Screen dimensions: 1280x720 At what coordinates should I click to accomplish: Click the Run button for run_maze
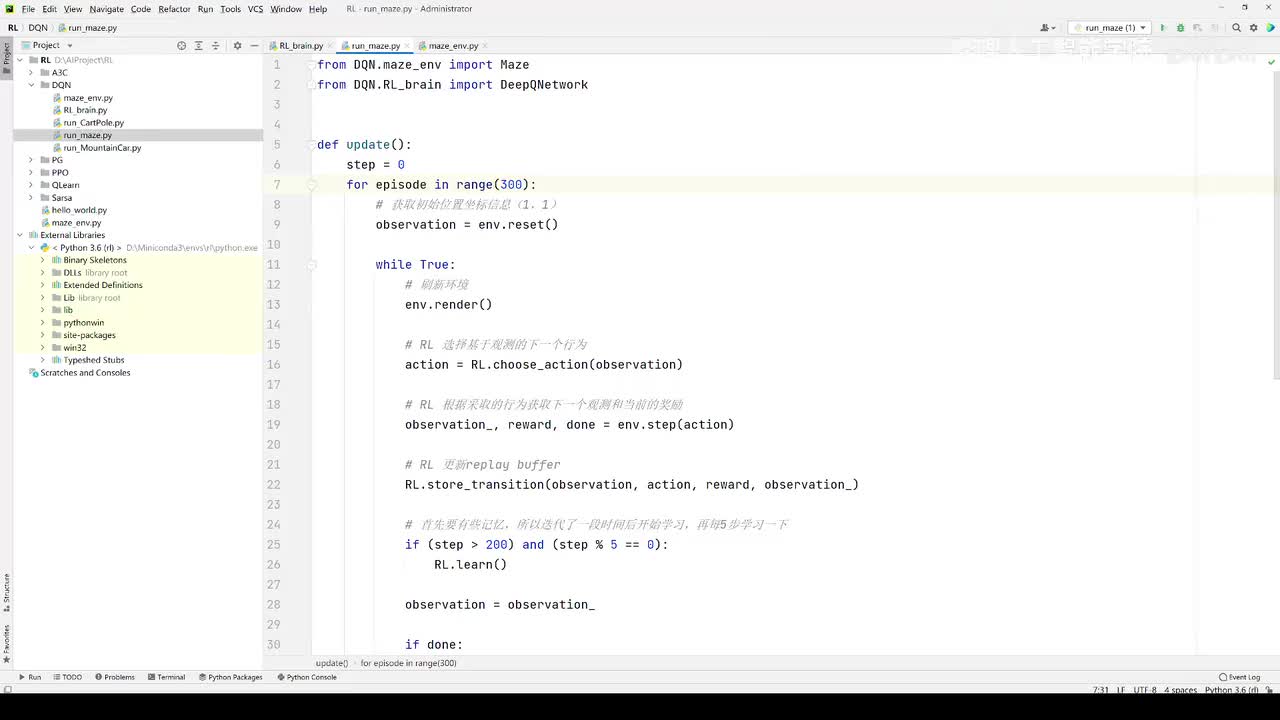point(1163,28)
